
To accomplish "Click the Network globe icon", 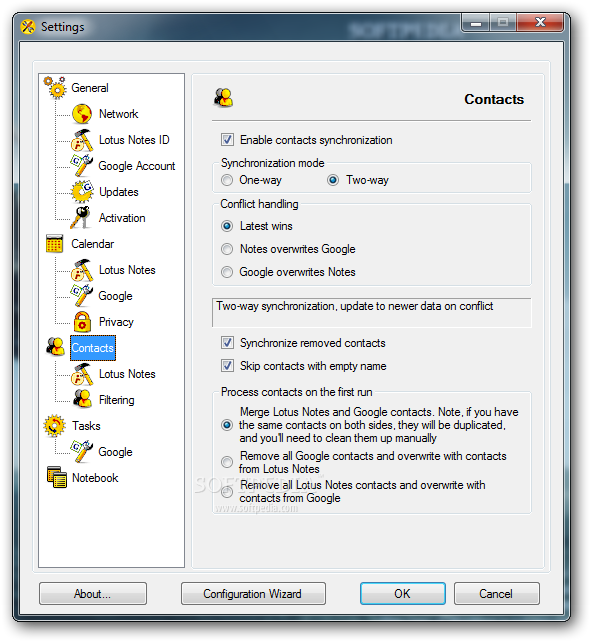I will pyautogui.click(x=82, y=114).
